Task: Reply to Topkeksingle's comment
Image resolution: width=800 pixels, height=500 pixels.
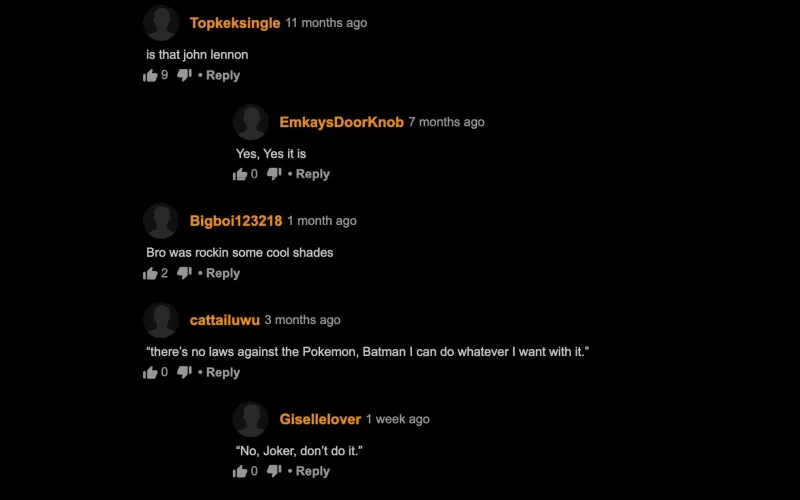Action: (223, 76)
